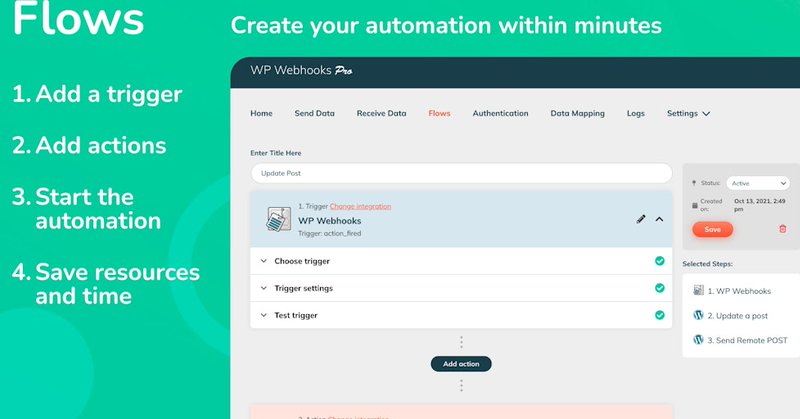Click the Change integration link for trigger
The height and width of the screenshot is (419, 800).
(x=360, y=206)
